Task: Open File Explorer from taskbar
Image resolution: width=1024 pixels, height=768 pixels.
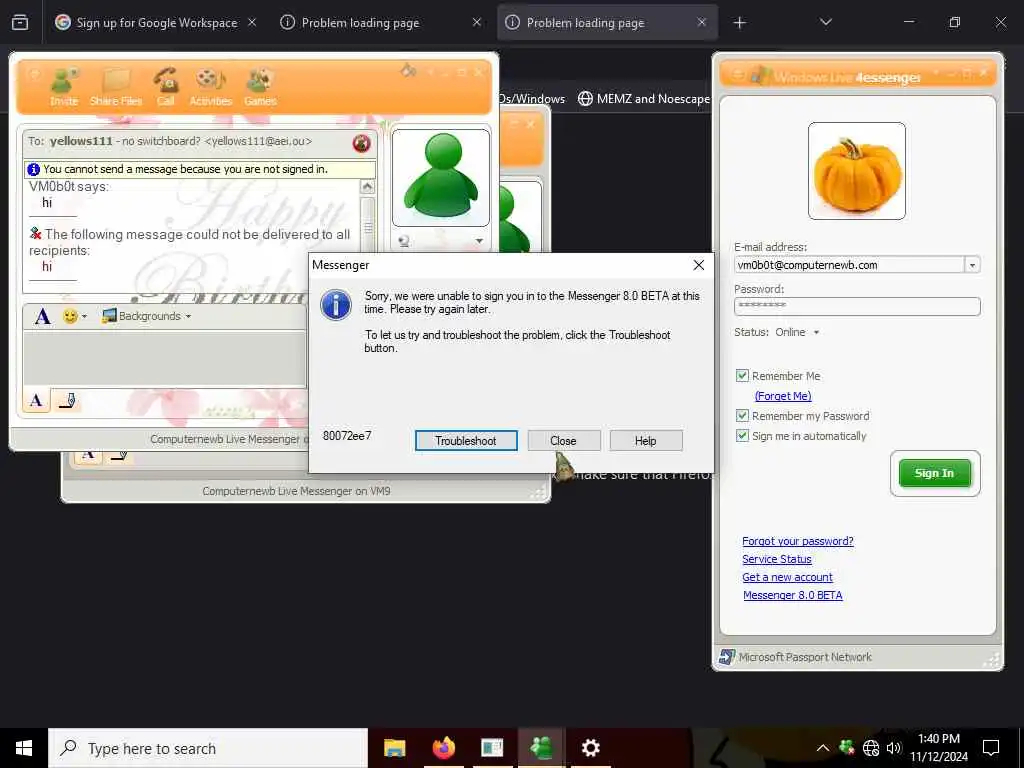Action: pos(394,748)
